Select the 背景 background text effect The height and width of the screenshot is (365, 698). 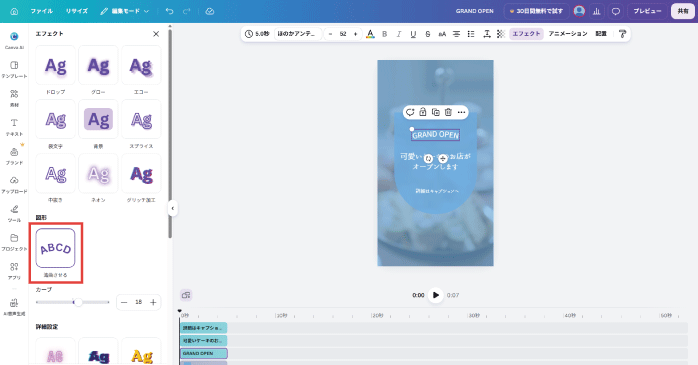98,119
